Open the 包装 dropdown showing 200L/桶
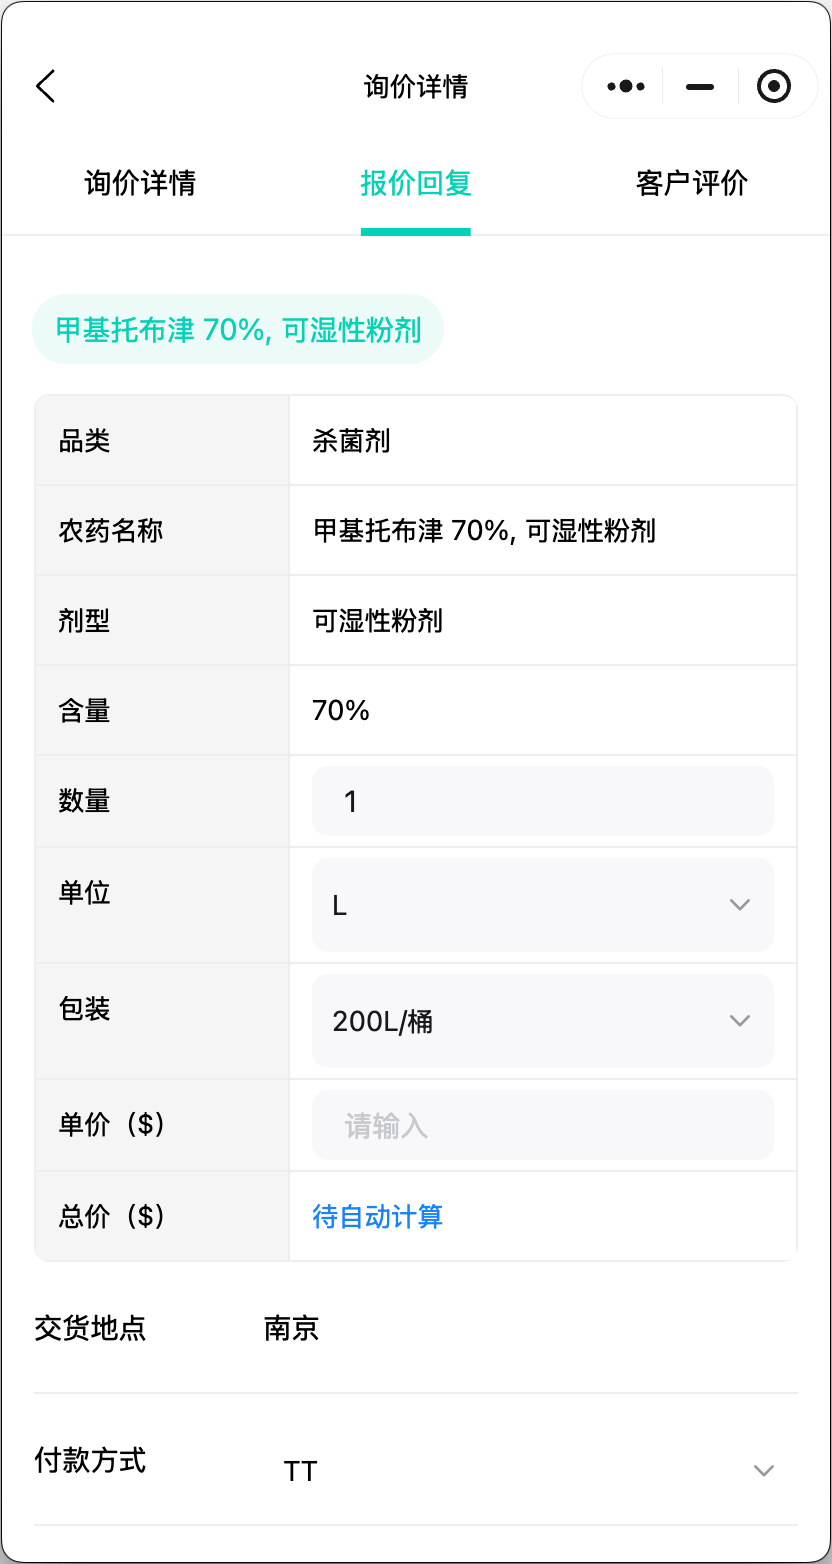The image size is (832, 1564). 543,1021
